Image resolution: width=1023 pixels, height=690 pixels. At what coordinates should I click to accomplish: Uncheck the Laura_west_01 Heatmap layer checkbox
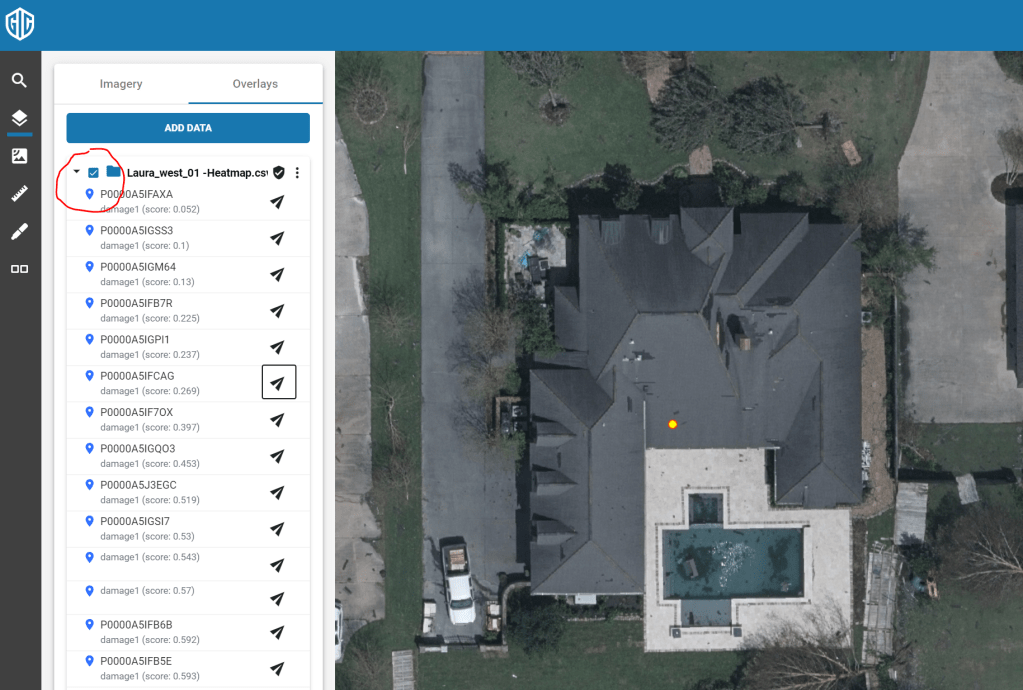tap(94, 172)
